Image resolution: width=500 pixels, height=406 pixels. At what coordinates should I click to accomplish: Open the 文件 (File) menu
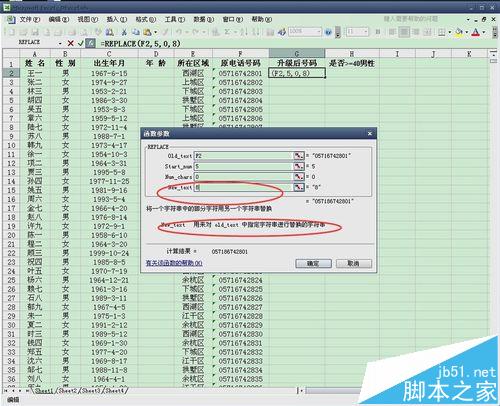click(29, 19)
